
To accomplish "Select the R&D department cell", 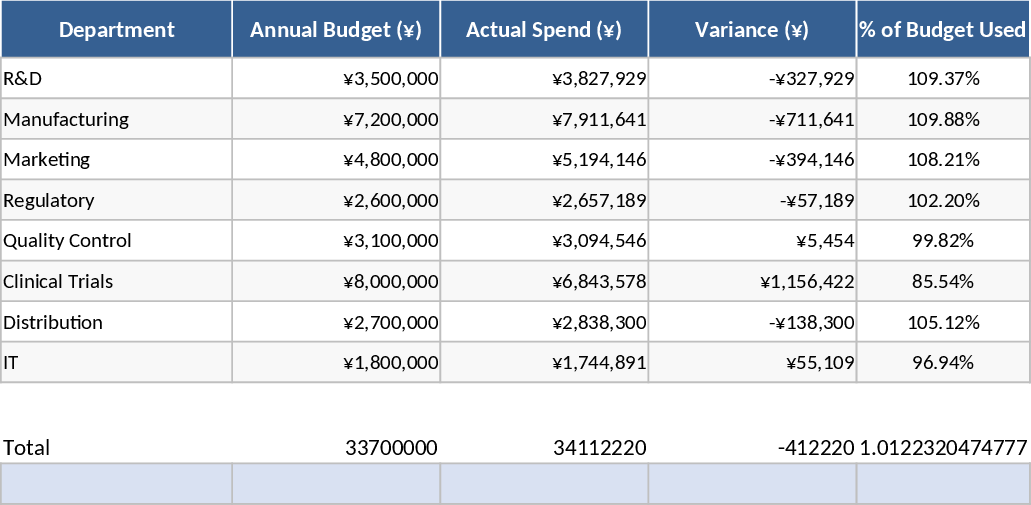I will tap(116, 78).
